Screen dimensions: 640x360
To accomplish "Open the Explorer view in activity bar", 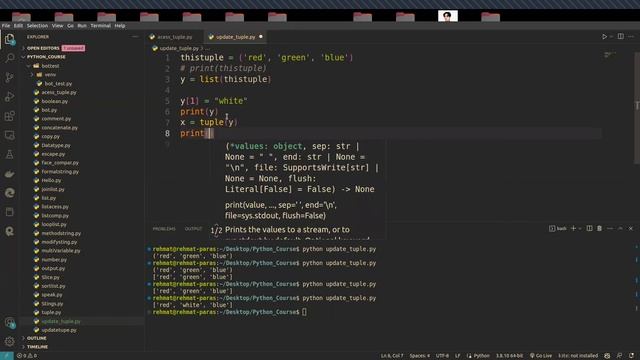I will pos(9,39).
